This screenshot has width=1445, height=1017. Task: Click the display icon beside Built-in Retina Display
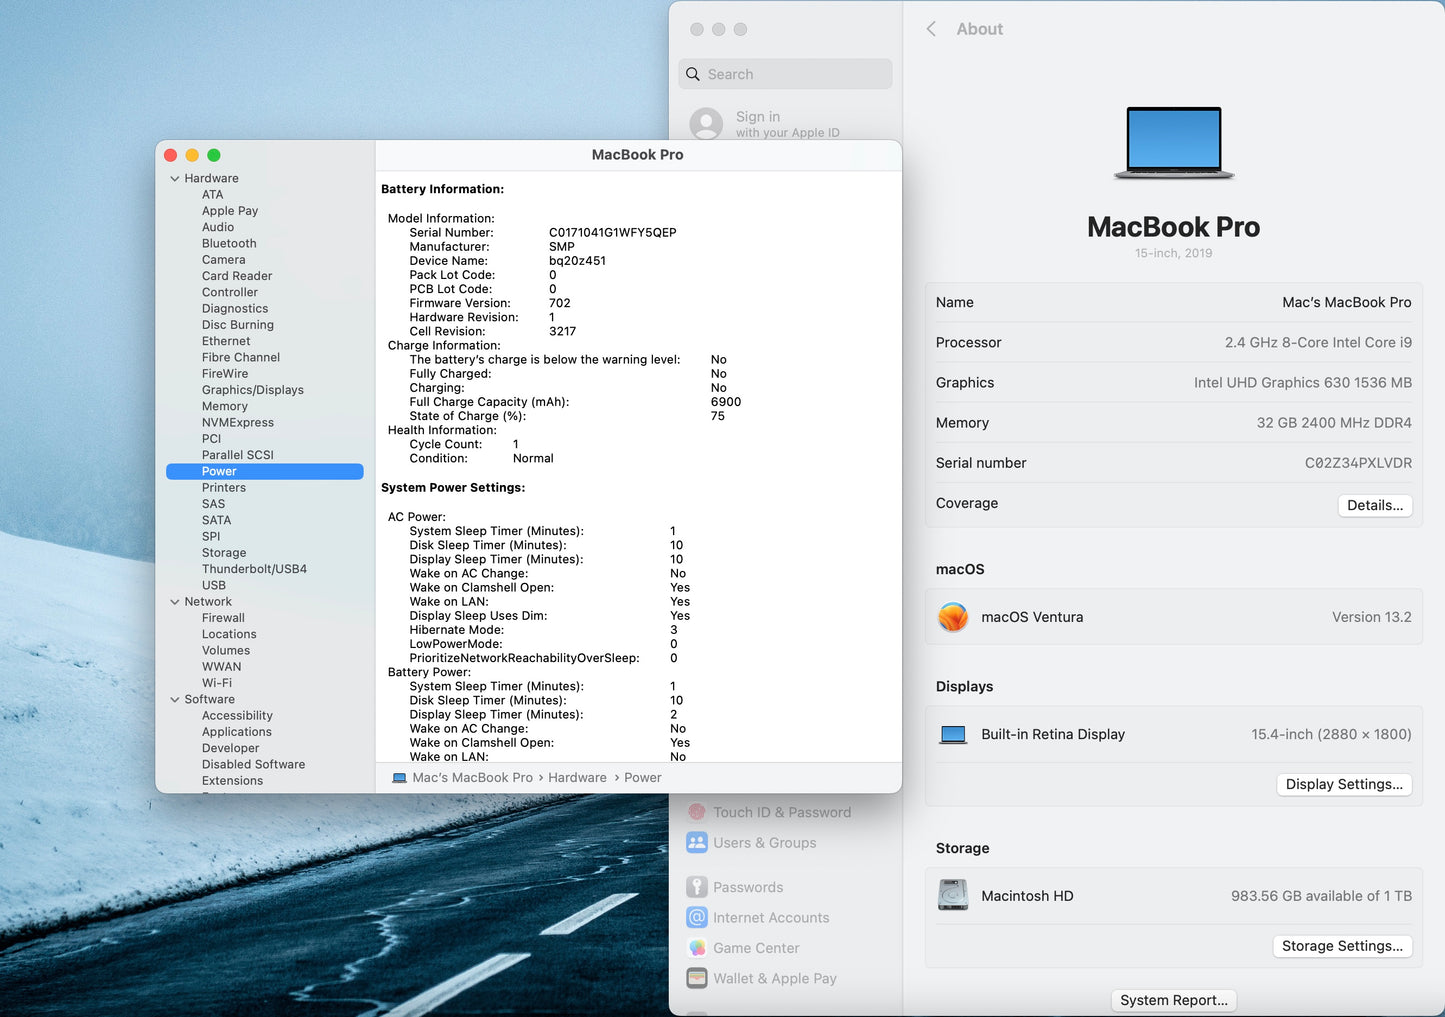point(953,734)
